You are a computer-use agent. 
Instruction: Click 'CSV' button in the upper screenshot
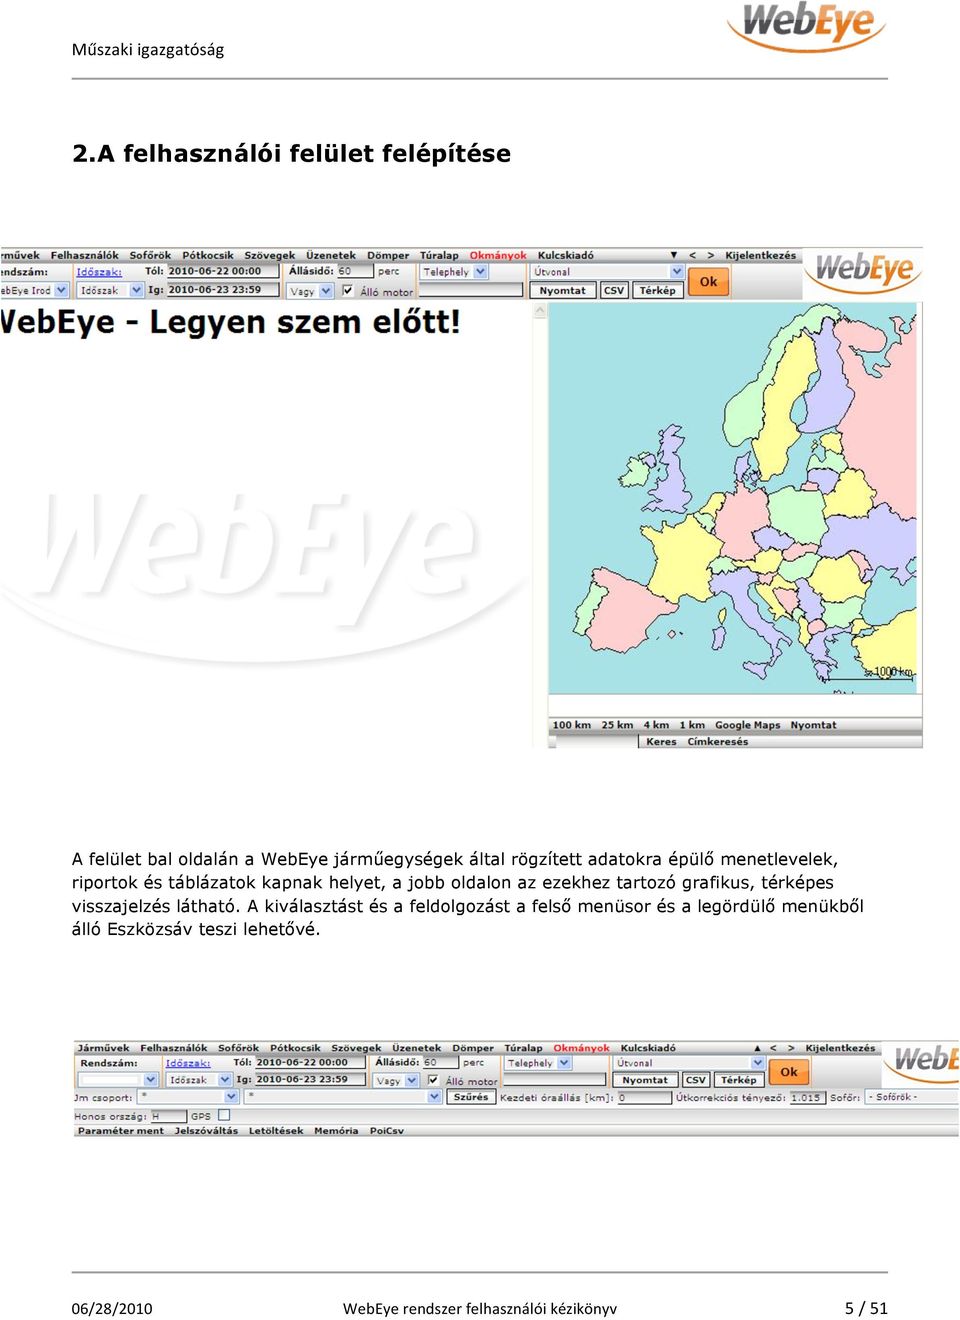tap(614, 291)
